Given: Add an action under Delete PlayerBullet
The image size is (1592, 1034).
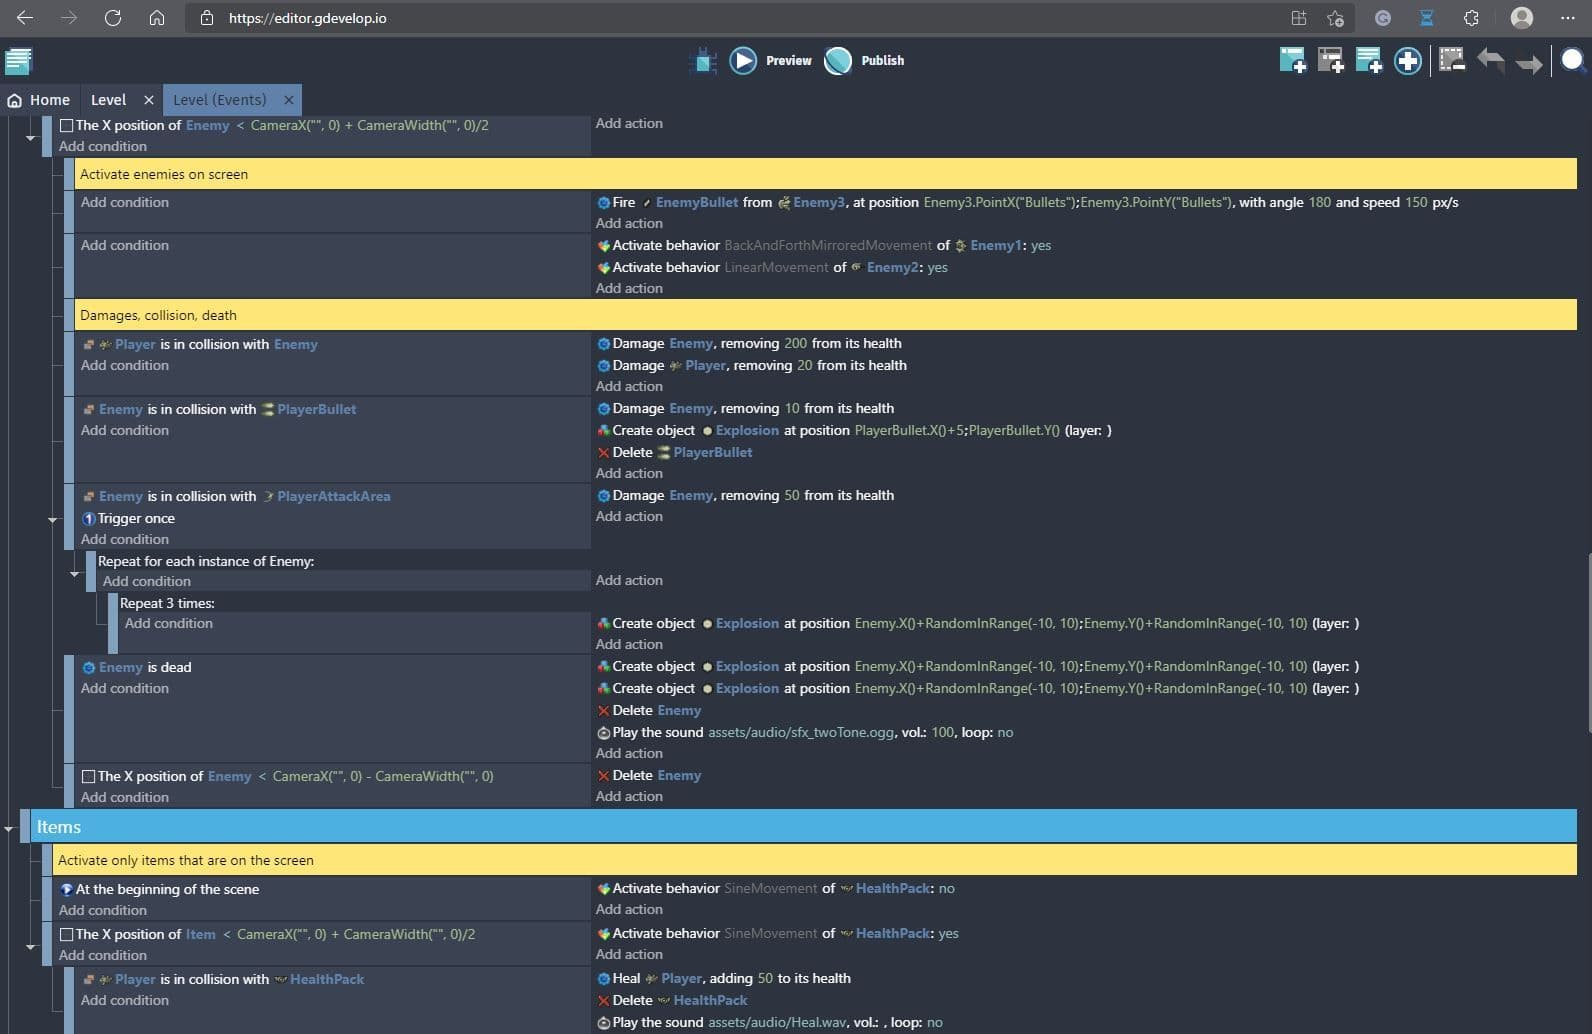Looking at the screenshot, I should (629, 473).
